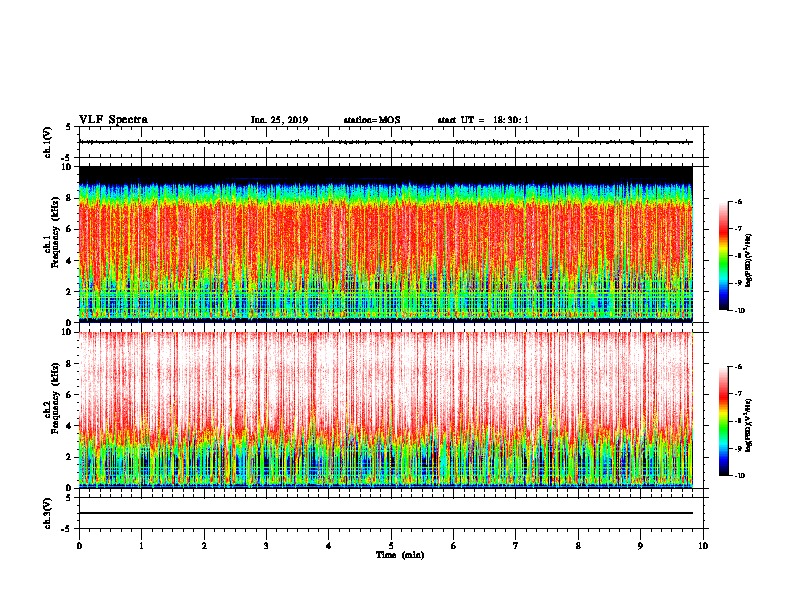
Task: Click the ch.2 colorbar log(PSD) label
Action: (x=749, y=426)
